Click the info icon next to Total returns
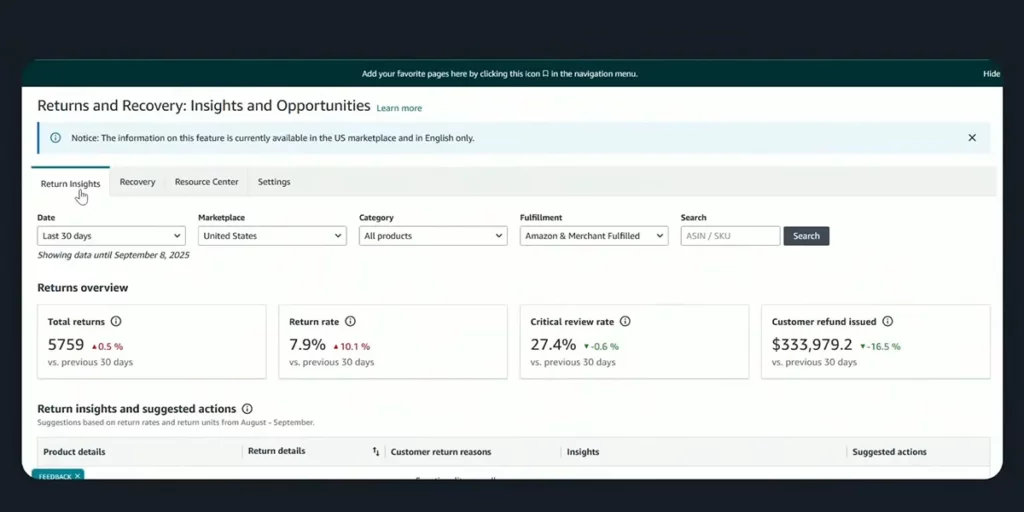 pos(116,322)
